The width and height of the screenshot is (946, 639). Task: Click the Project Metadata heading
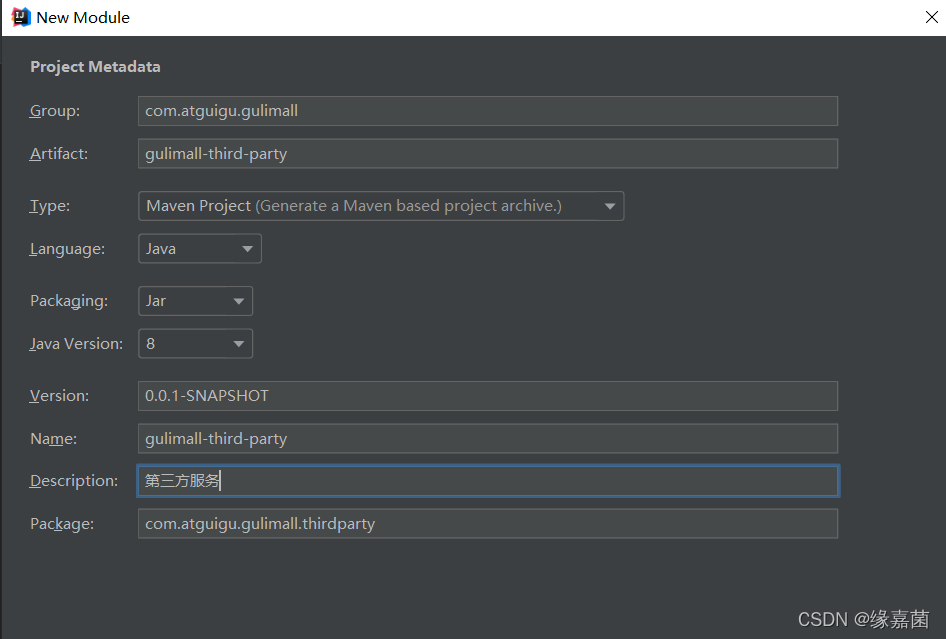coord(95,66)
